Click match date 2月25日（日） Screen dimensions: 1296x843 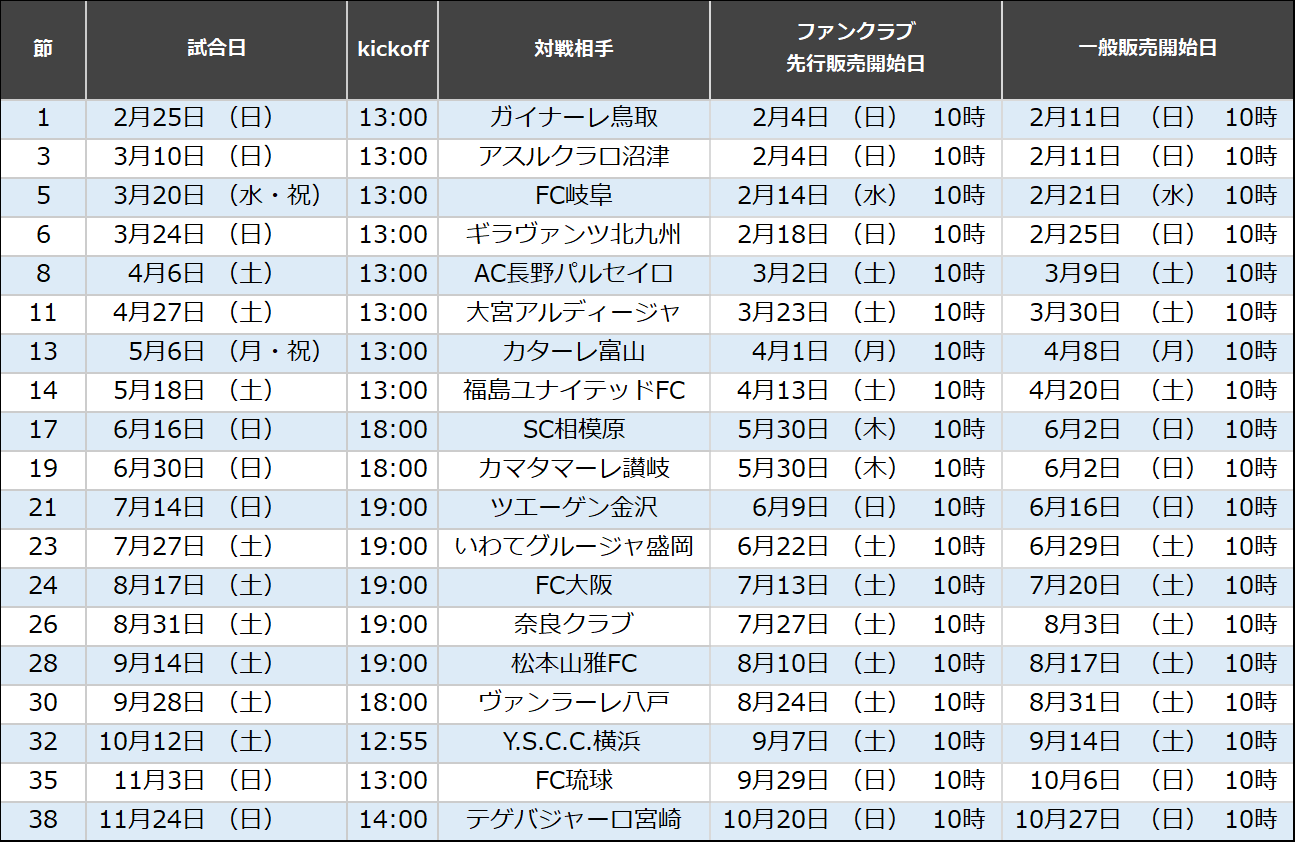point(194,118)
